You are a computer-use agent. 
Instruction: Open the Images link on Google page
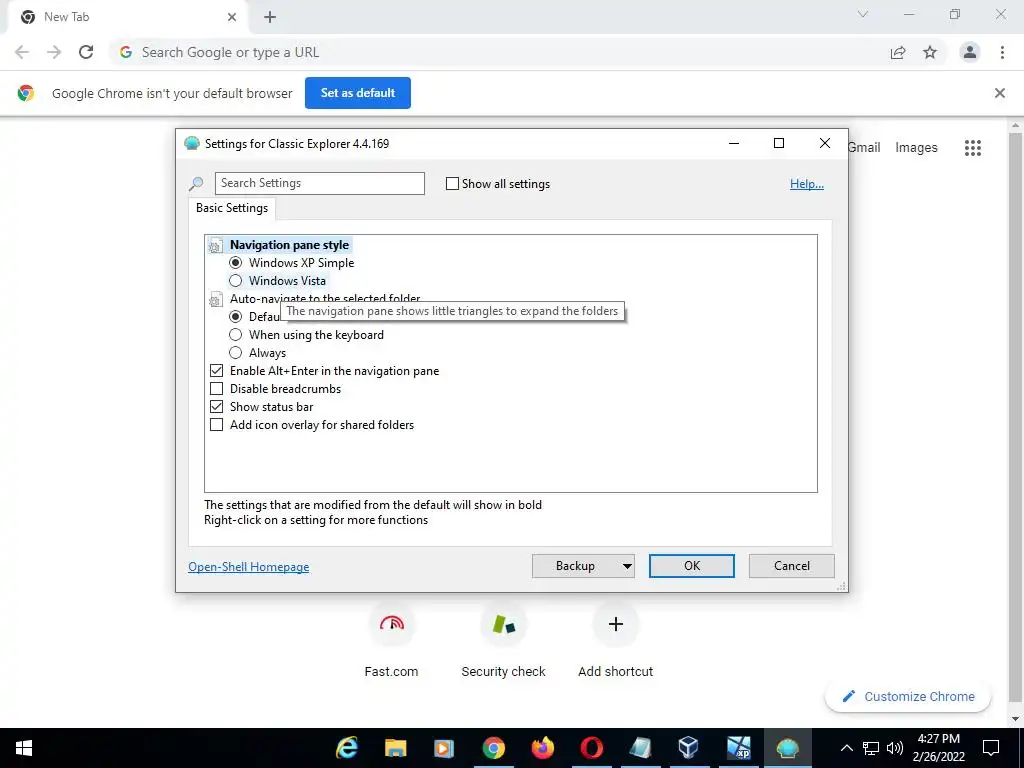pos(916,148)
